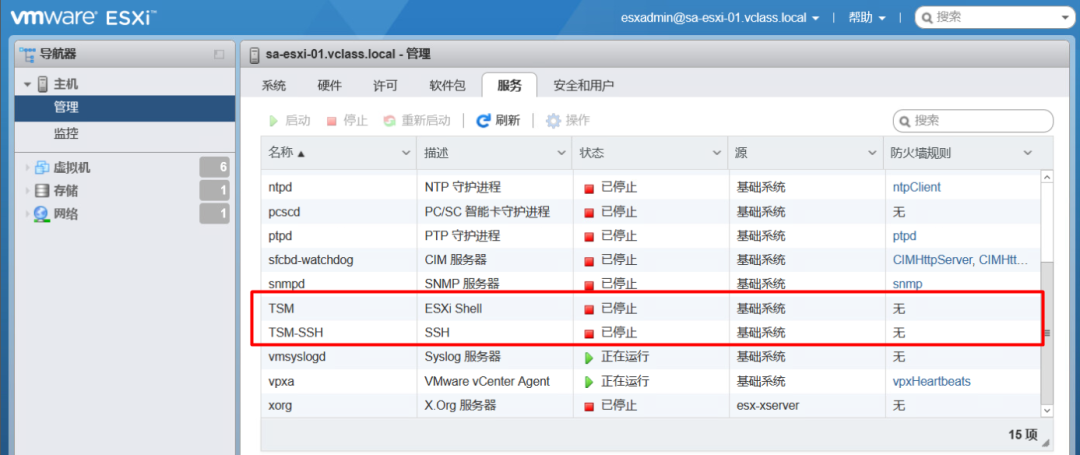Image resolution: width=1080 pixels, height=455 pixels.
Task: Collapse the Navigator panel with minimize icon
Action: click(x=219, y=54)
